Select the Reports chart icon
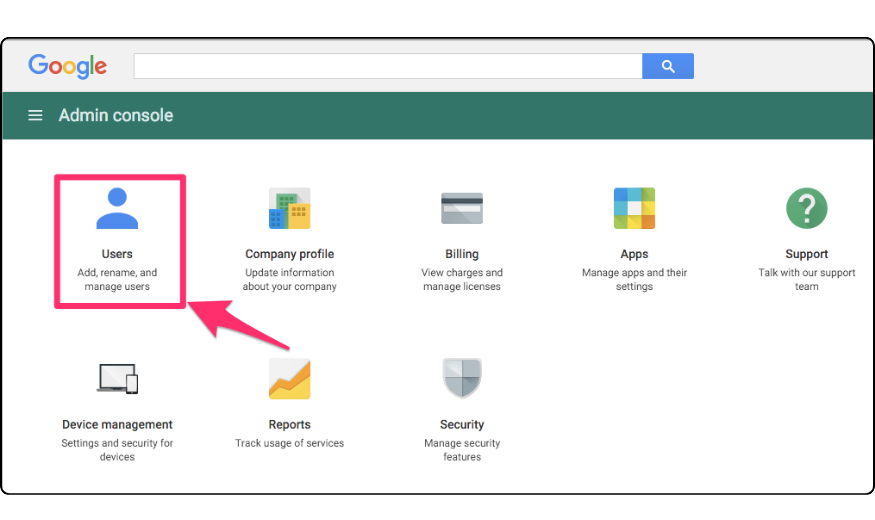The image size is (875, 520). 289,379
